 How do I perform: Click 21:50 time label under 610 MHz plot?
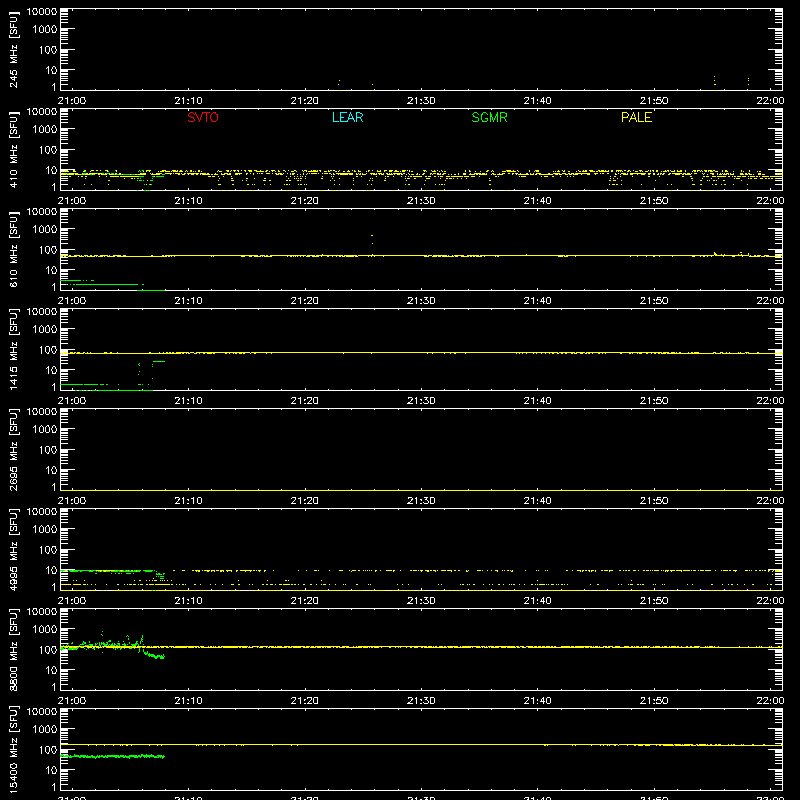(x=654, y=301)
